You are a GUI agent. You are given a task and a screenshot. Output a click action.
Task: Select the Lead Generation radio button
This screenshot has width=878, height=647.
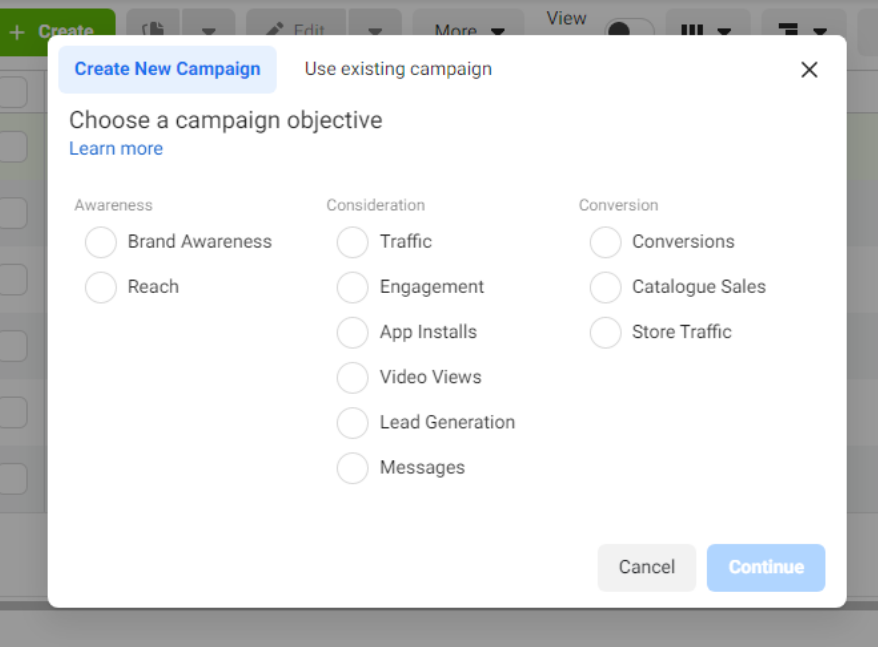coord(353,423)
